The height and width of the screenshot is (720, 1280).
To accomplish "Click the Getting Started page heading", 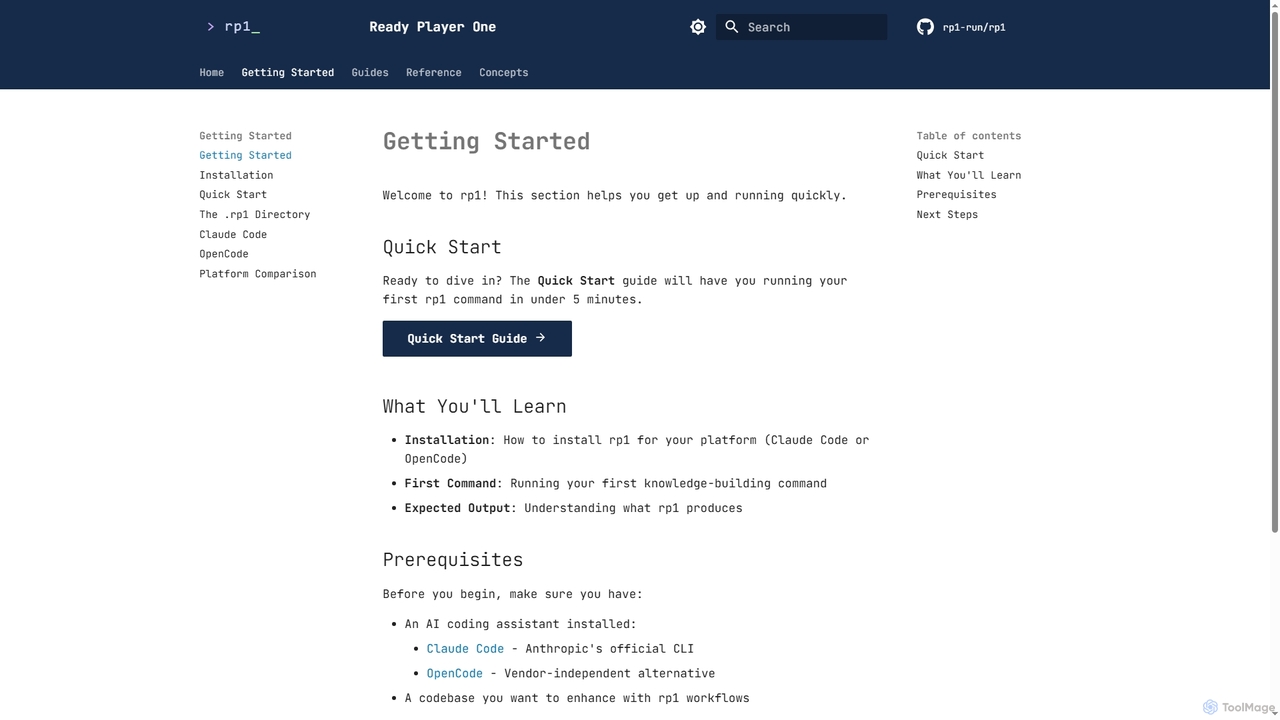I will [x=486, y=141].
